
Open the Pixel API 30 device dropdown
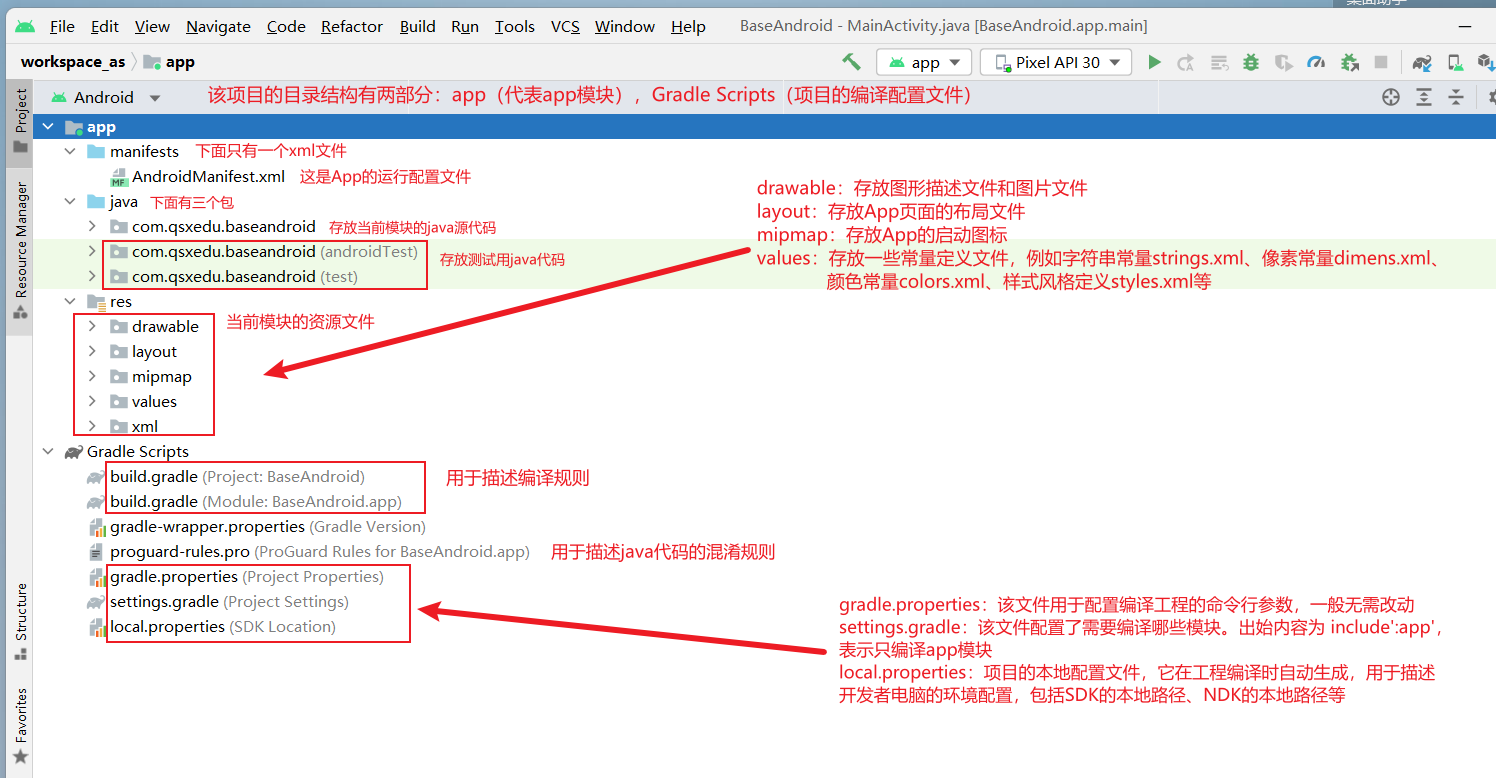[x=1055, y=62]
